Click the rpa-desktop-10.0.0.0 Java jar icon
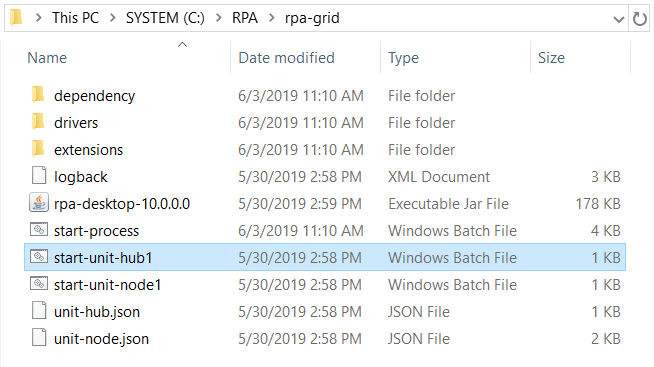This screenshot has height=367, width=654. pyautogui.click(x=39, y=203)
